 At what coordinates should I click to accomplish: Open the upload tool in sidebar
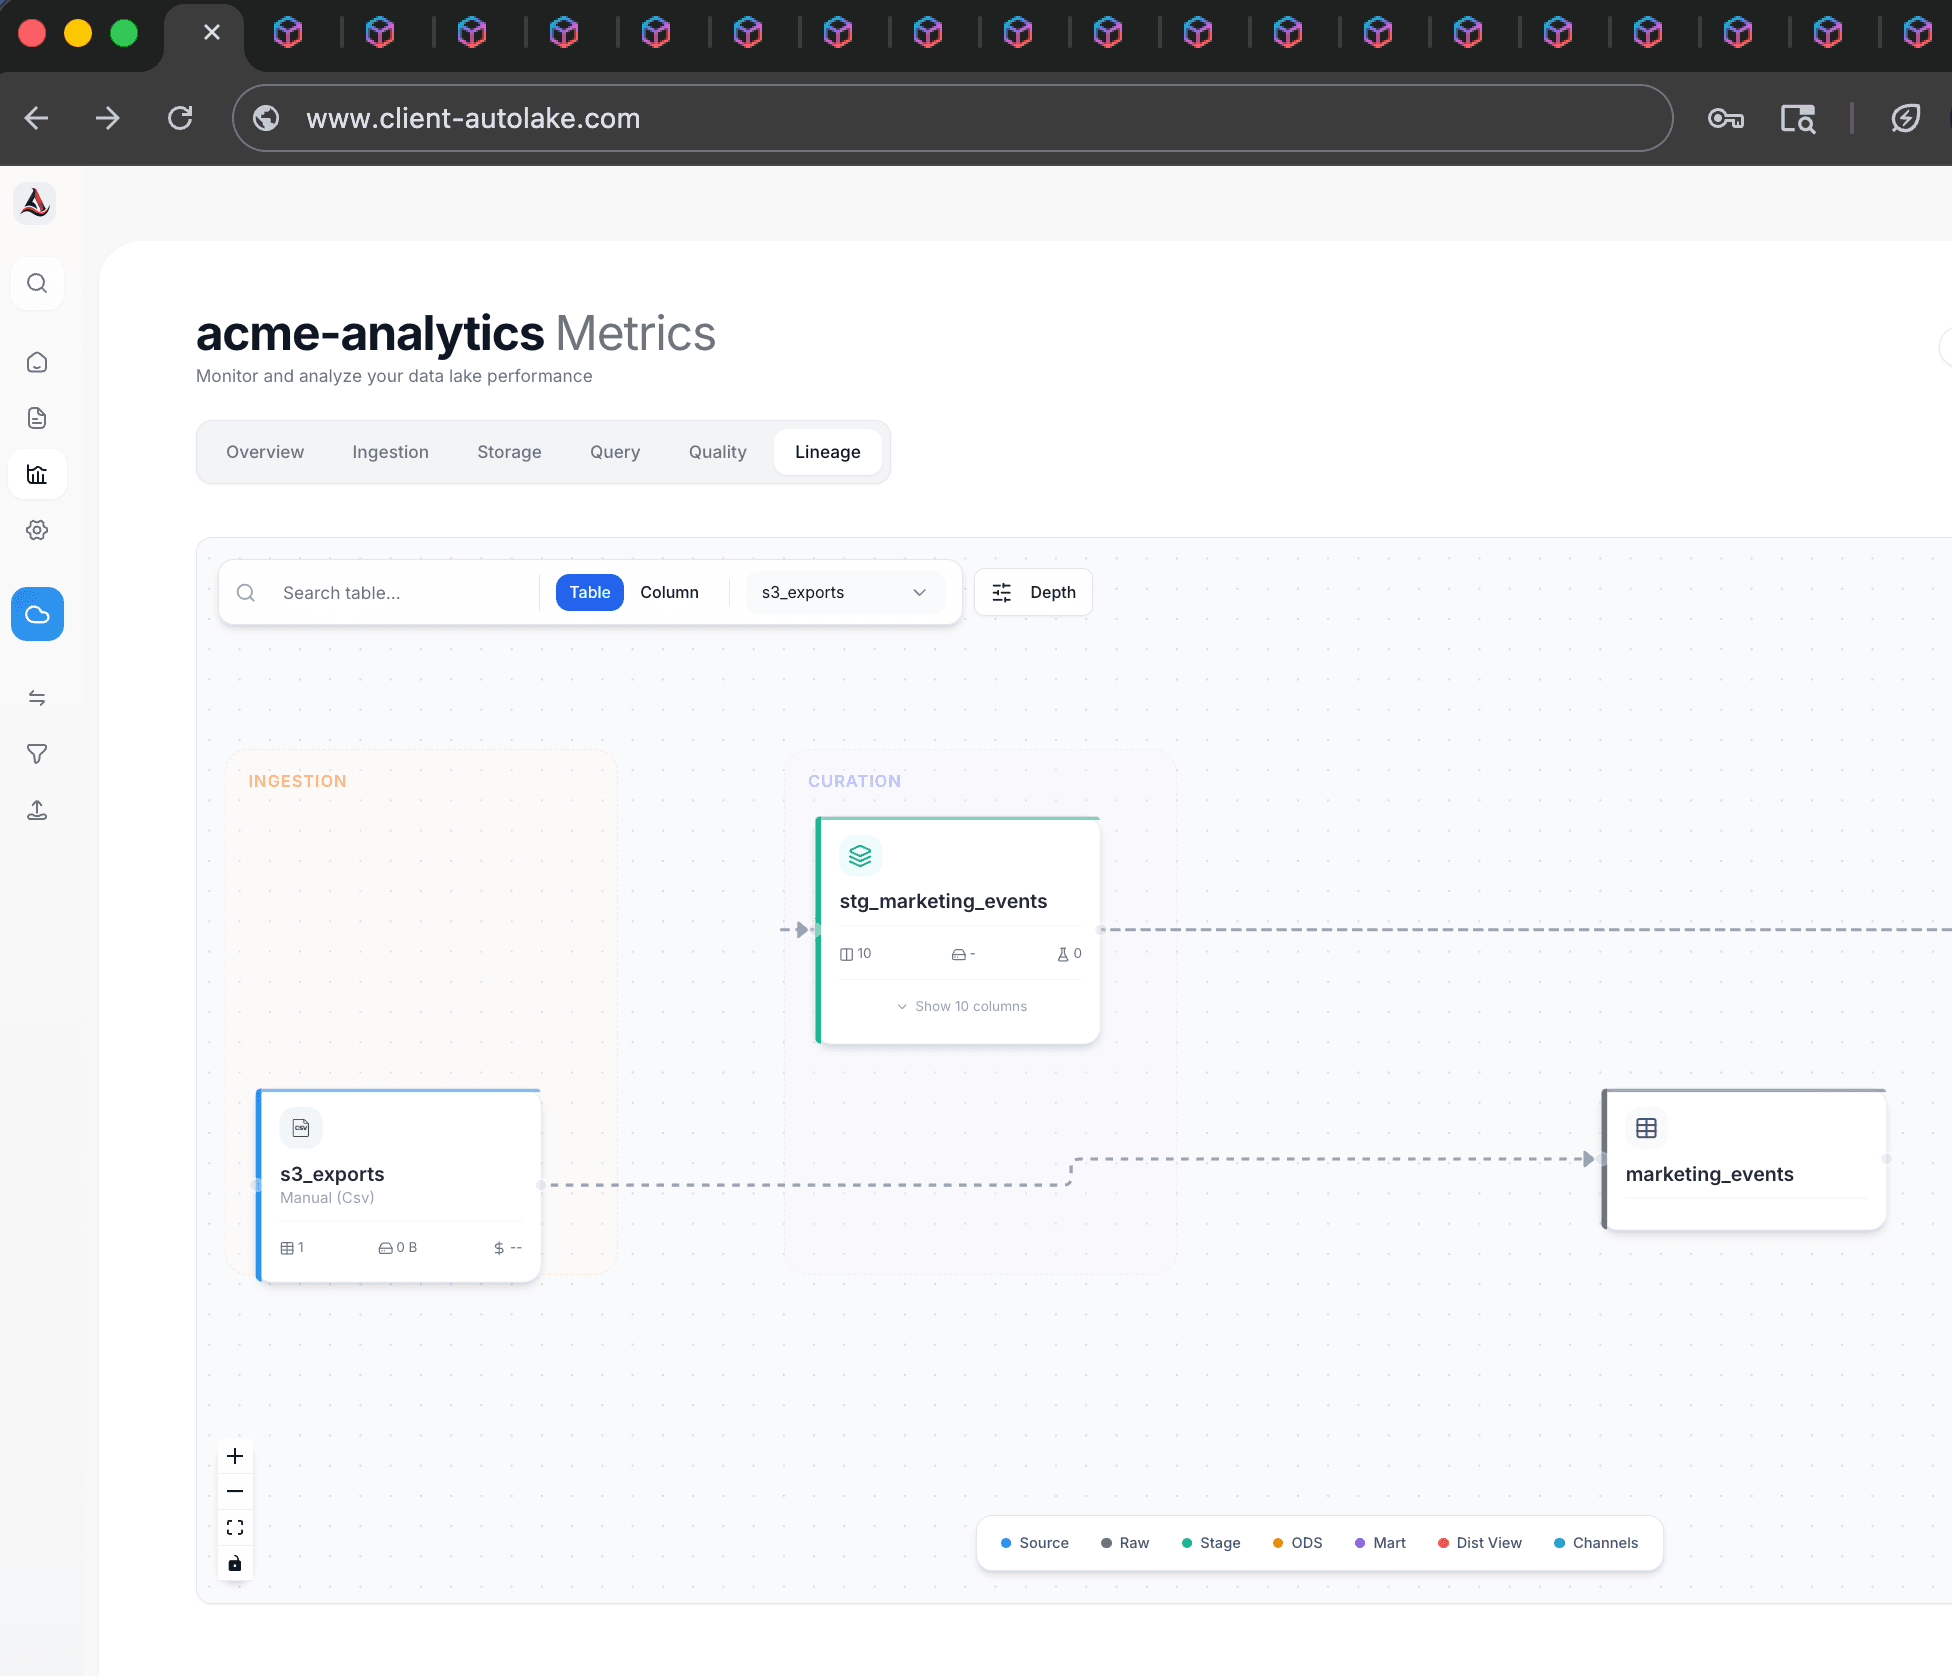point(37,810)
